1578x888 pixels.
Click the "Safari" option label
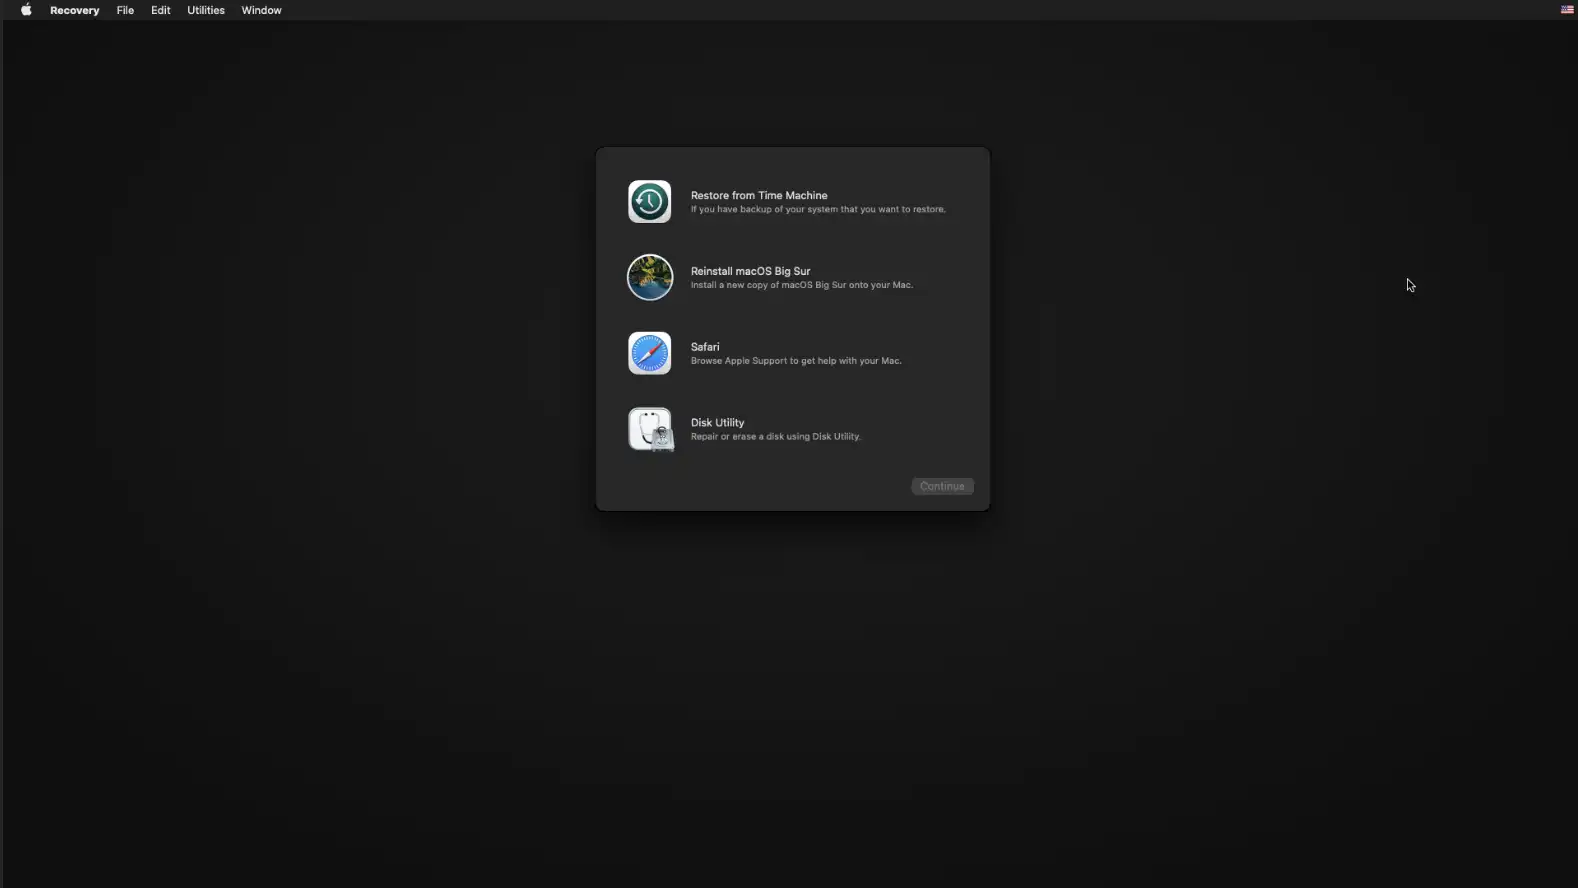[705, 347]
